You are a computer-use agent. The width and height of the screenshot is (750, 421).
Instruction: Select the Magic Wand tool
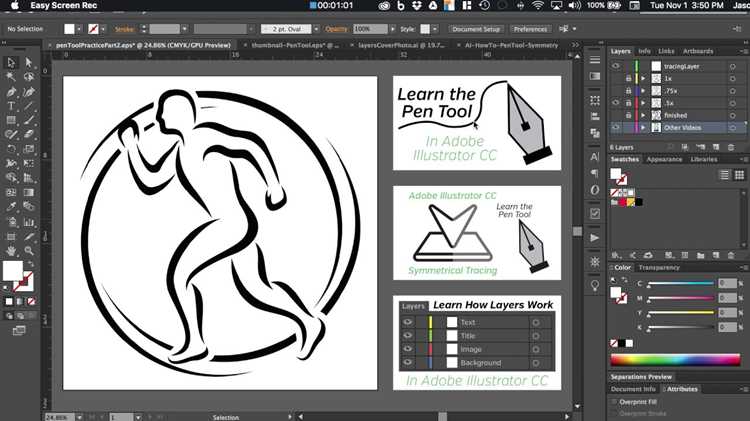point(11,77)
